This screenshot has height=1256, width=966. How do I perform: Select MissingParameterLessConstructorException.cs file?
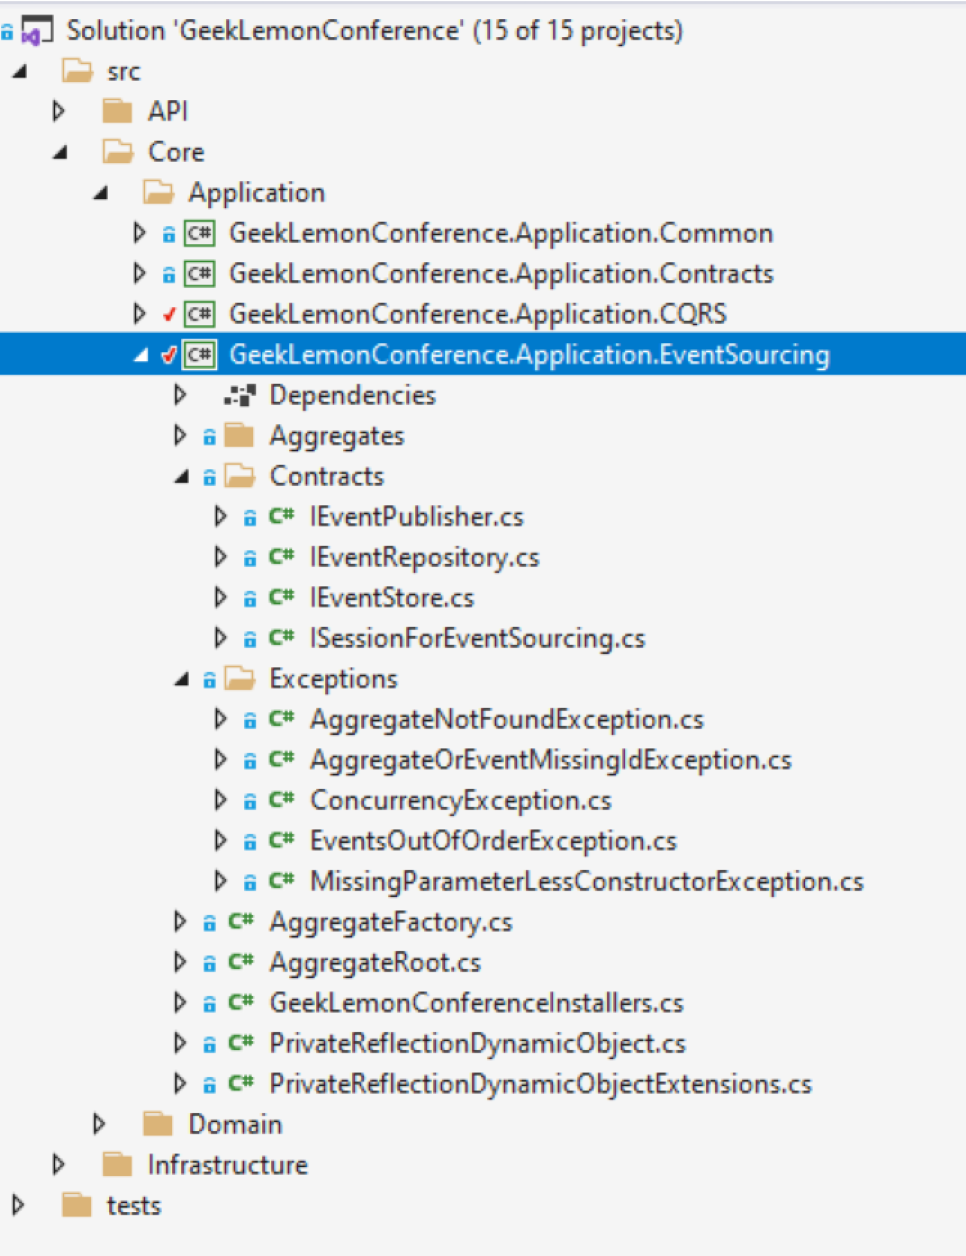point(587,882)
